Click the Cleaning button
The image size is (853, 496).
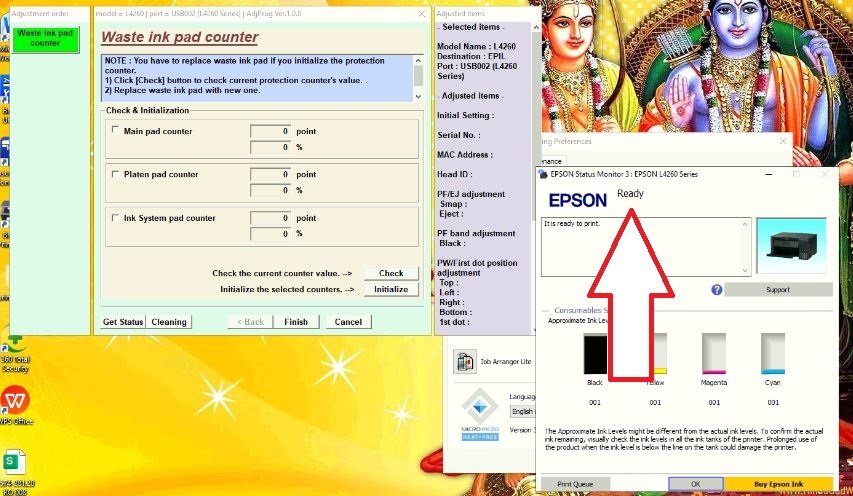tap(169, 322)
